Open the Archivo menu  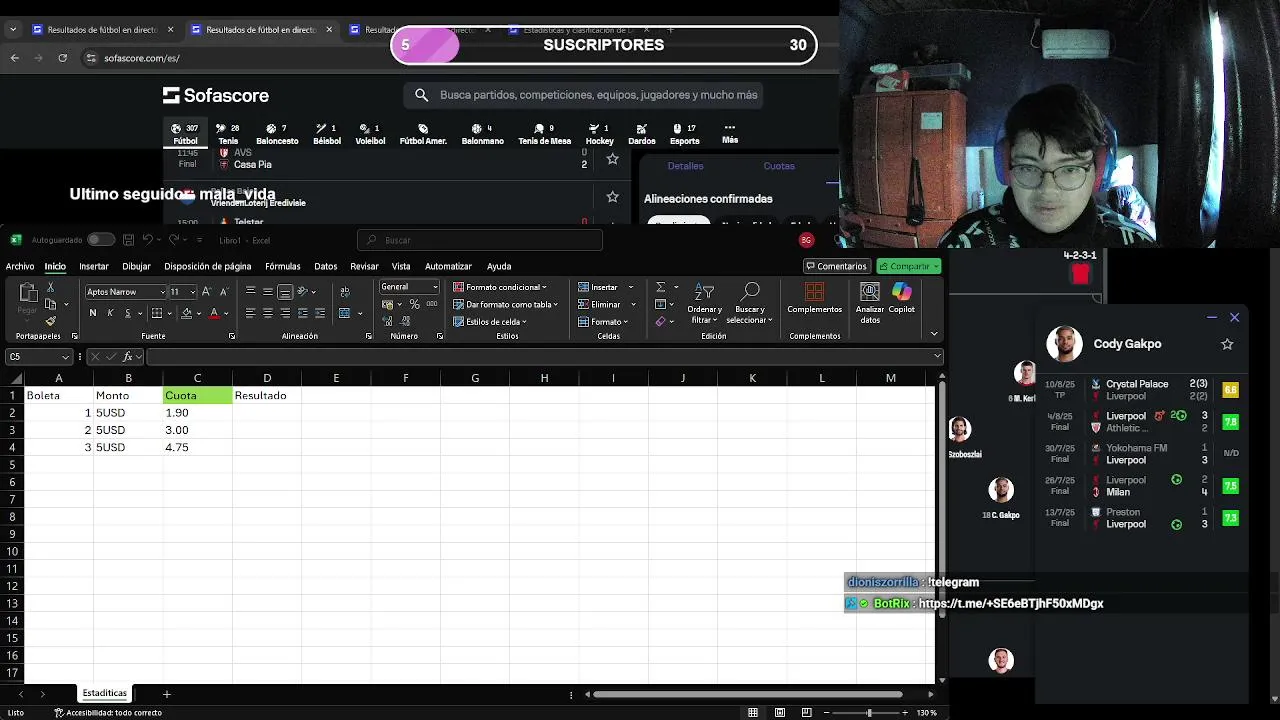[x=20, y=266]
